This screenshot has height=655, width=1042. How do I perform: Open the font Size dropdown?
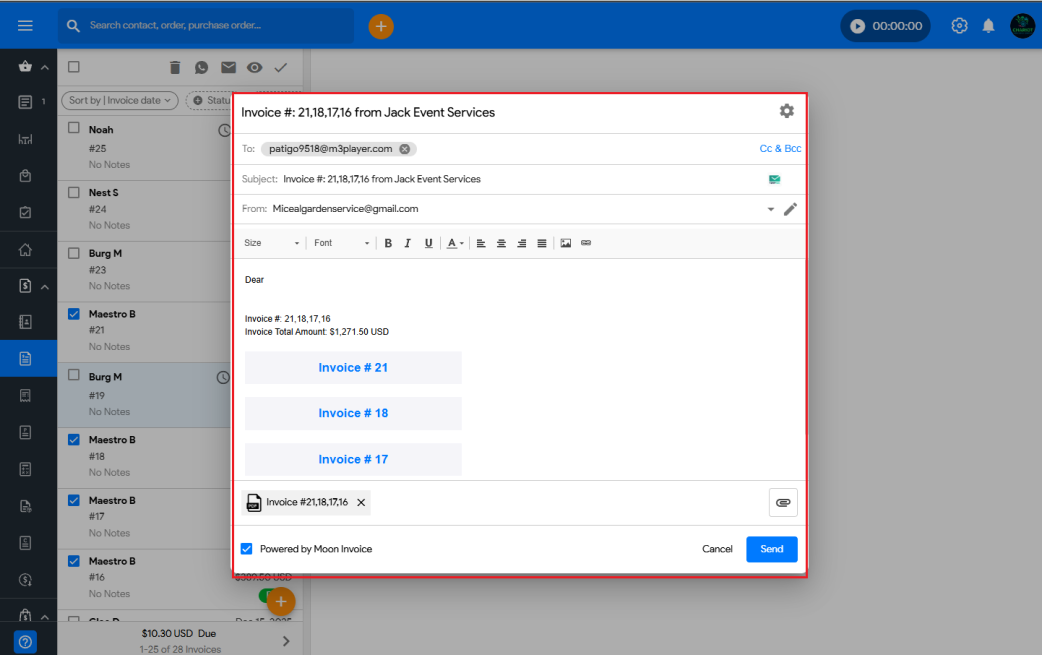point(272,243)
